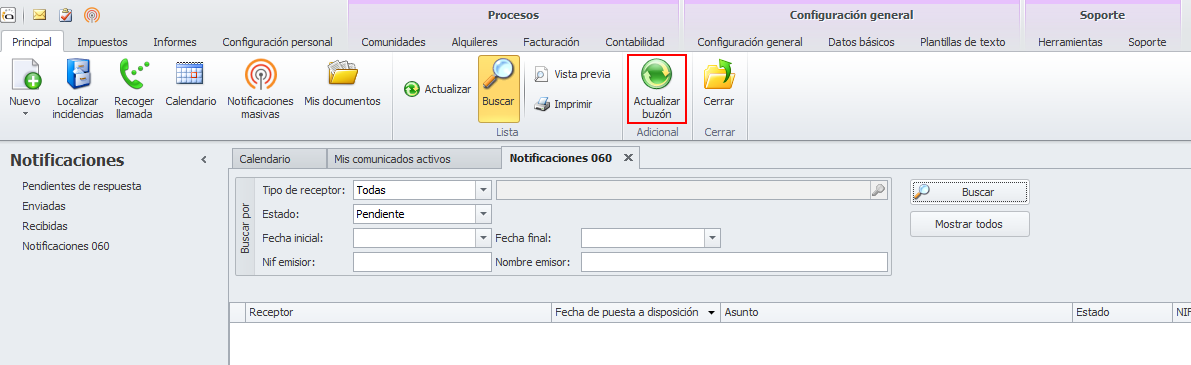This screenshot has width=1191, height=365.
Task: Click the Mostrar todos button
Action: pyautogui.click(x=970, y=225)
